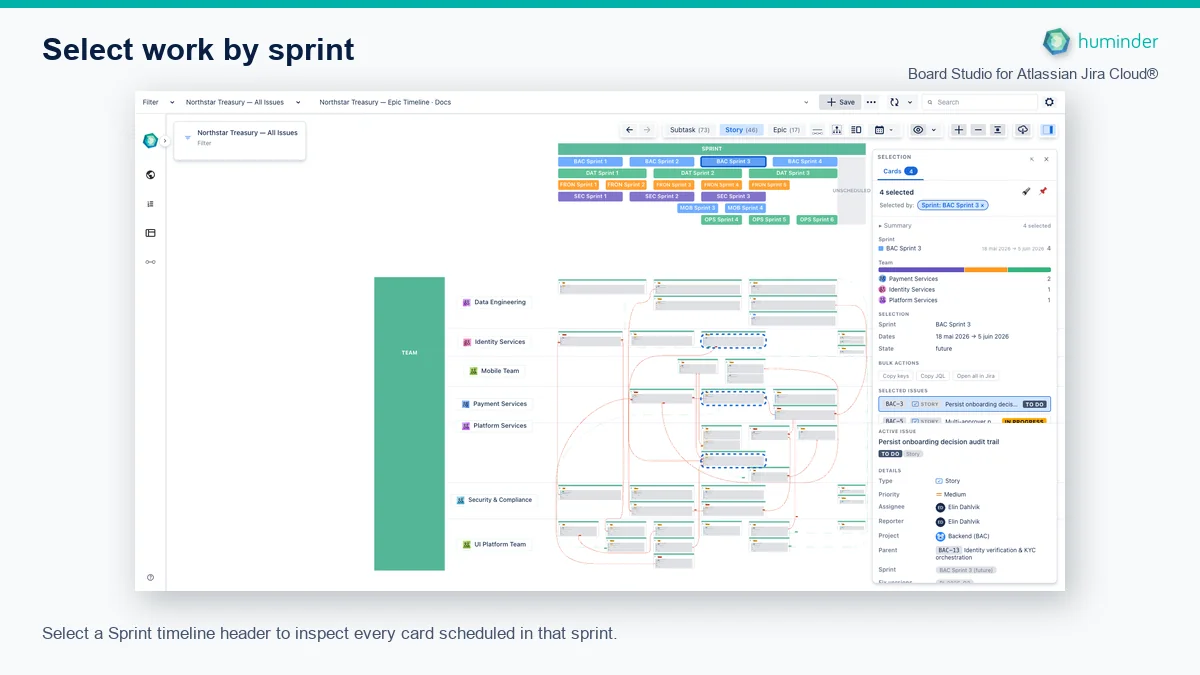The image size is (1200, 675).
Task: Toggle the Subtask (73) filter
Action: 690,130
